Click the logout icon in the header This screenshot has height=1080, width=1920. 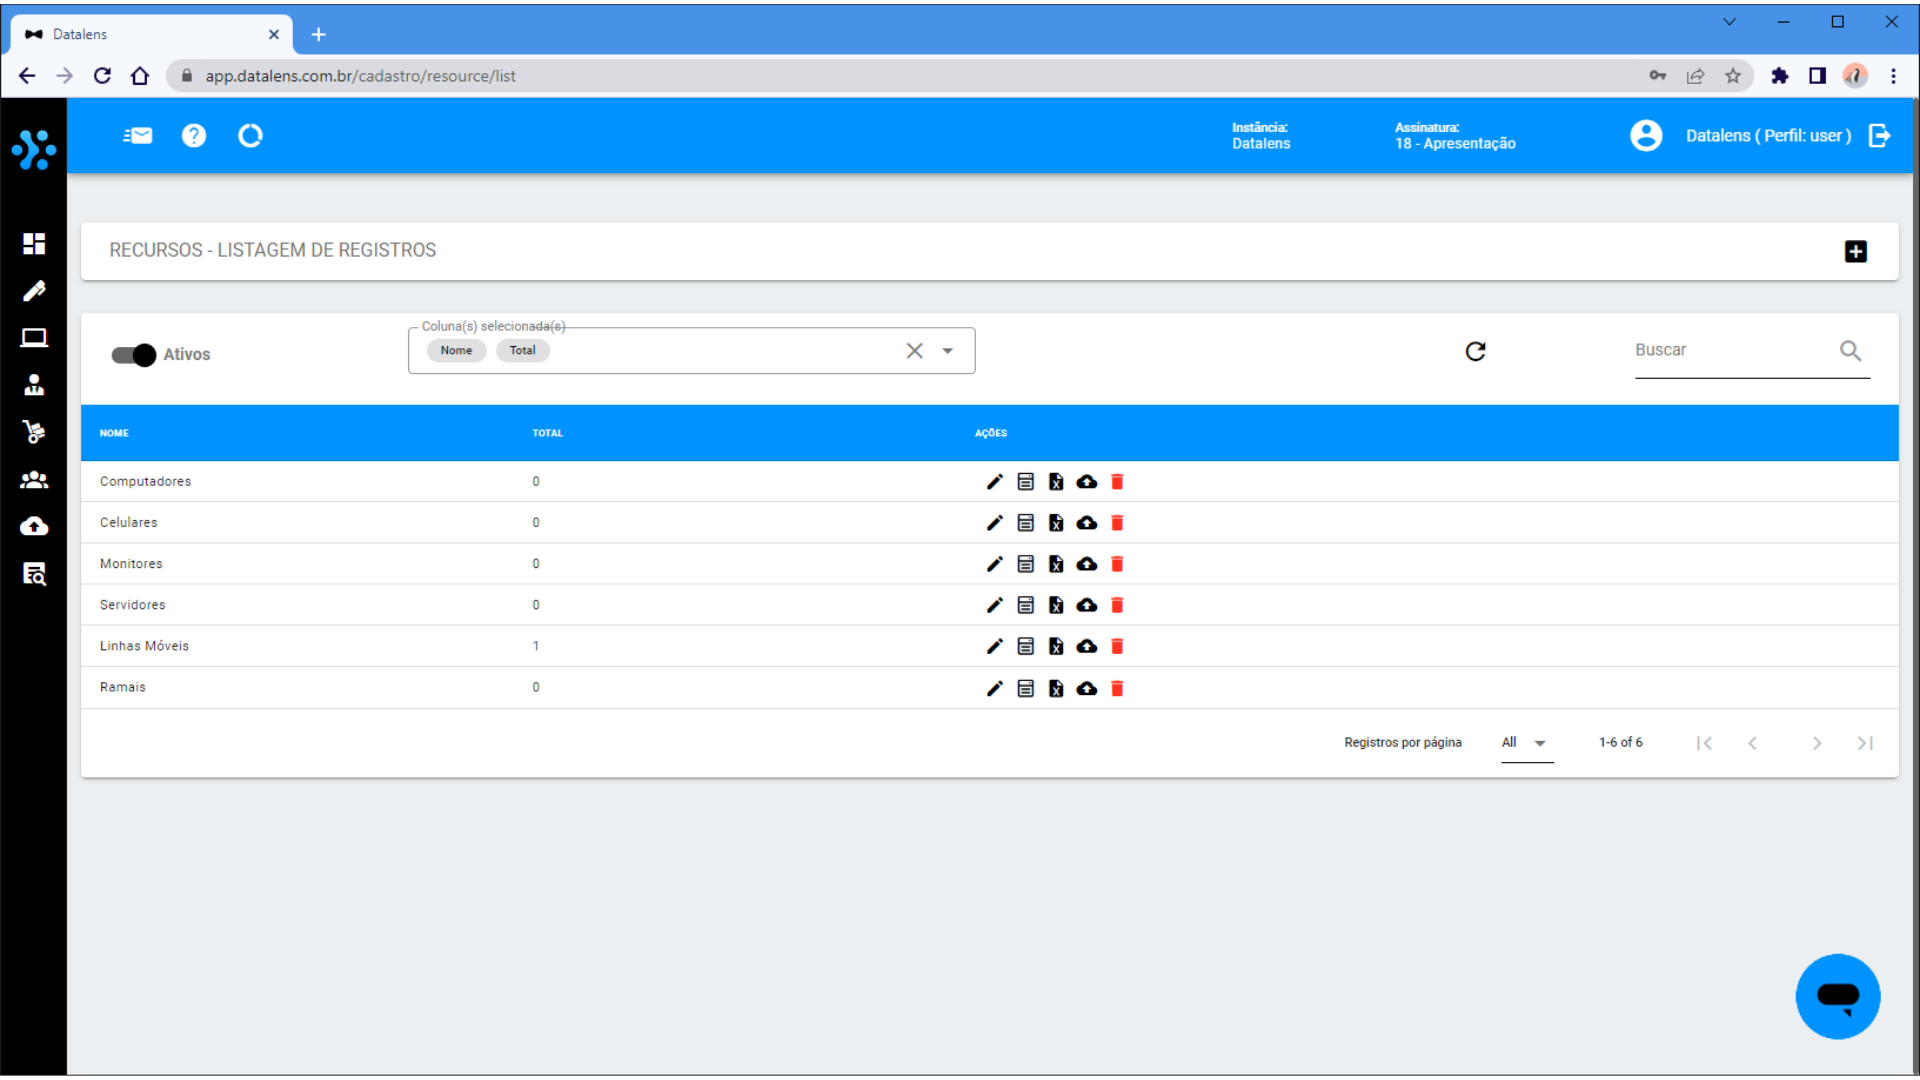click(1879, 136)
